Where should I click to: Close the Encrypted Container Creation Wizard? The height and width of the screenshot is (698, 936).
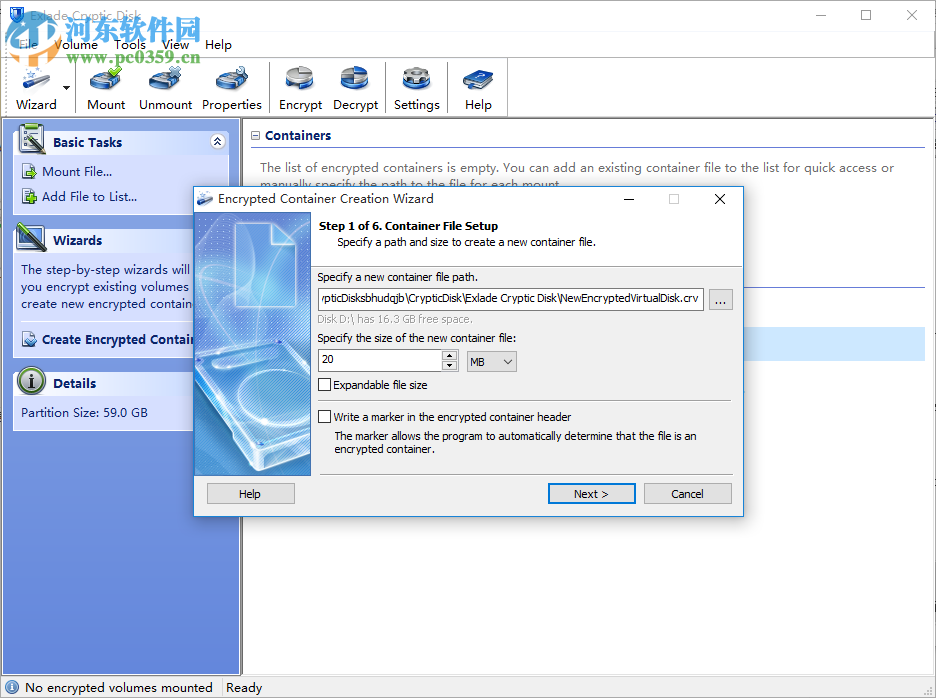[720, 199]
